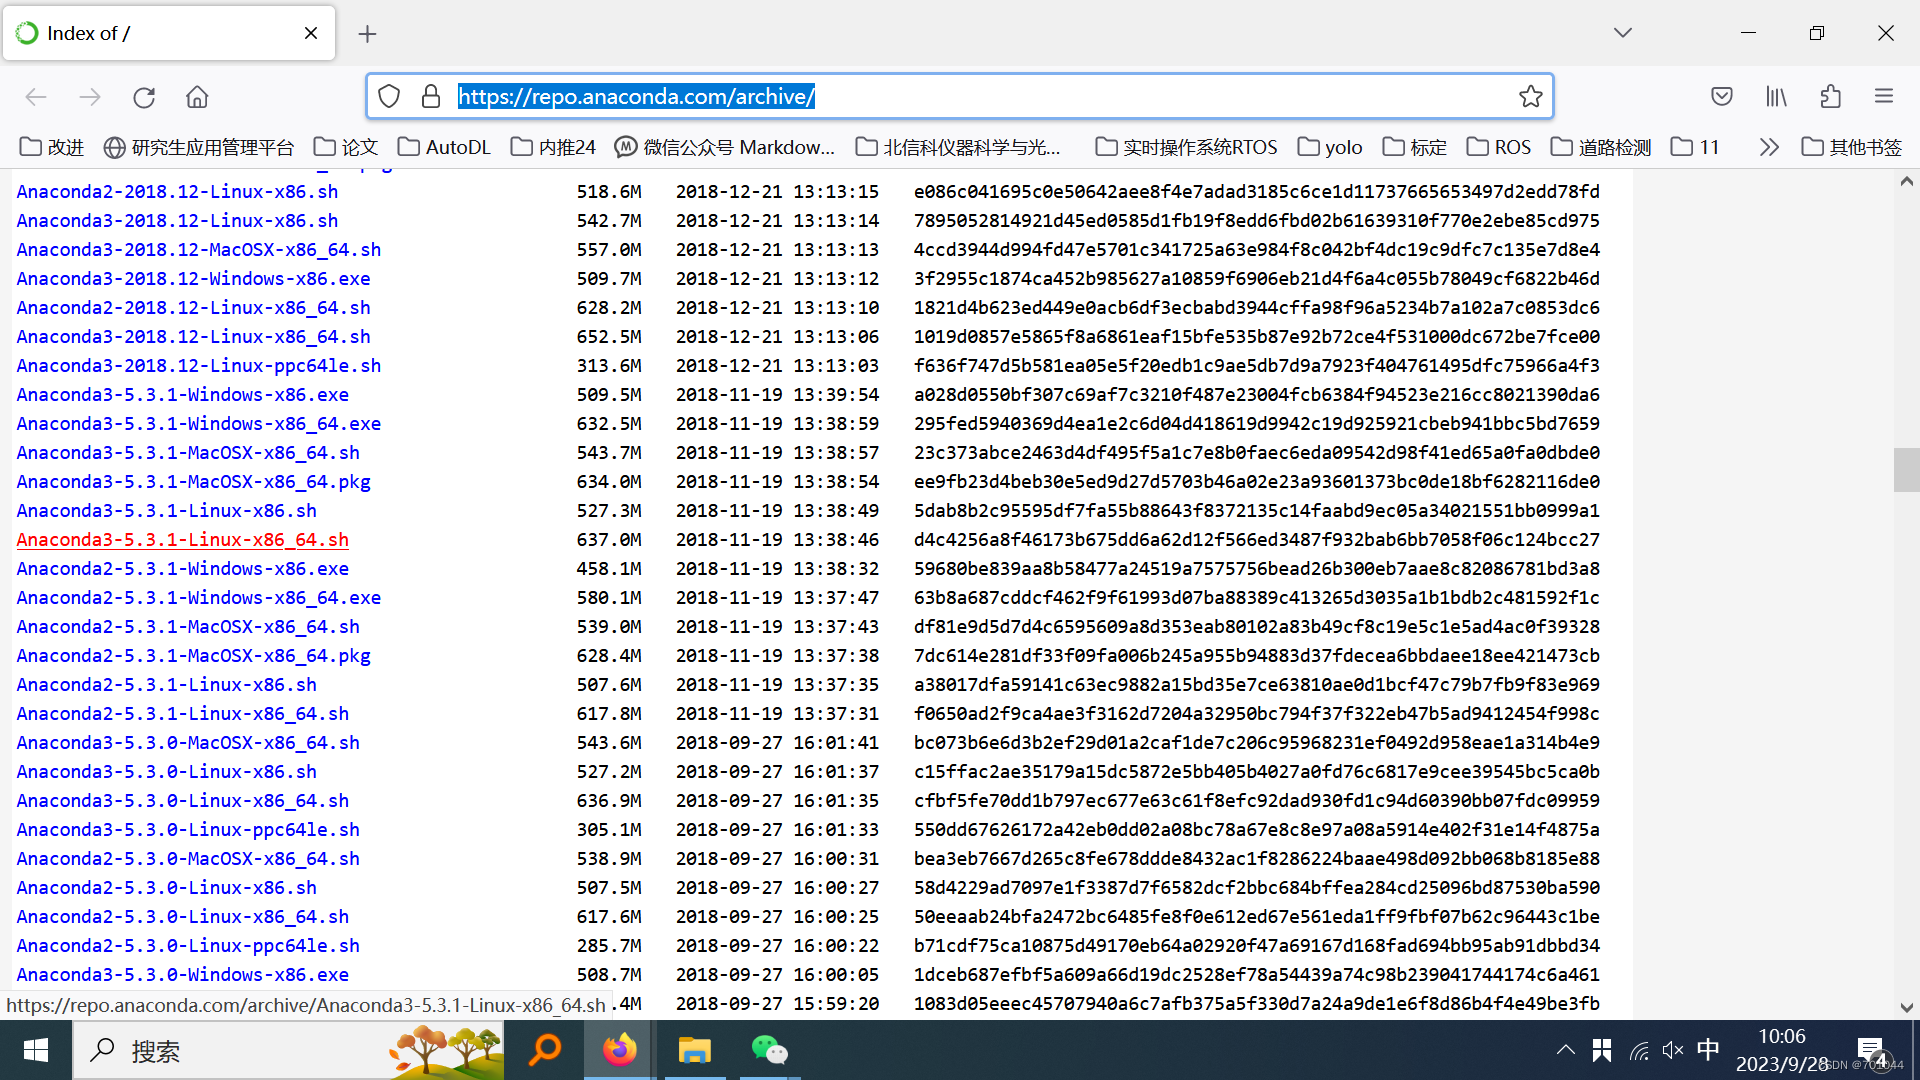Screen dimensions: 1920x1080
Task: Click the tracking protection shield icon
Action: 389,96
